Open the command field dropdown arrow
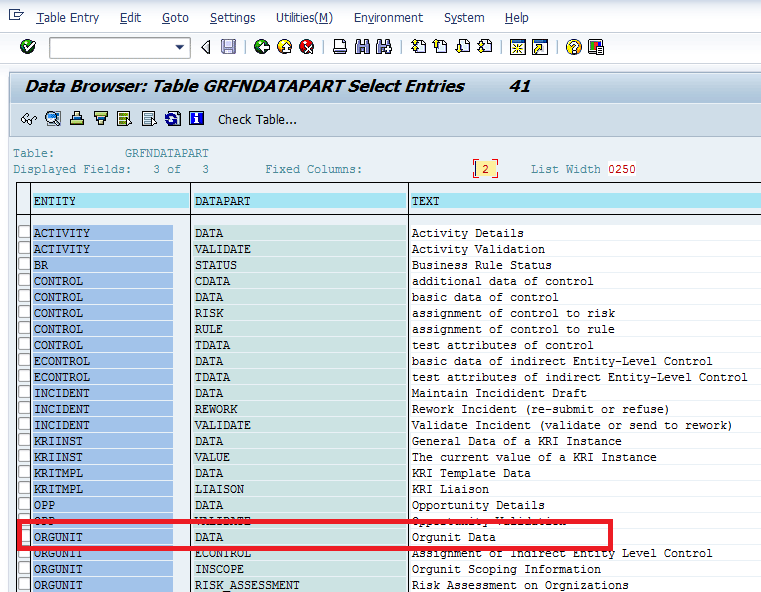The width and height of the screenshot is (761, 592). (181, 47)
